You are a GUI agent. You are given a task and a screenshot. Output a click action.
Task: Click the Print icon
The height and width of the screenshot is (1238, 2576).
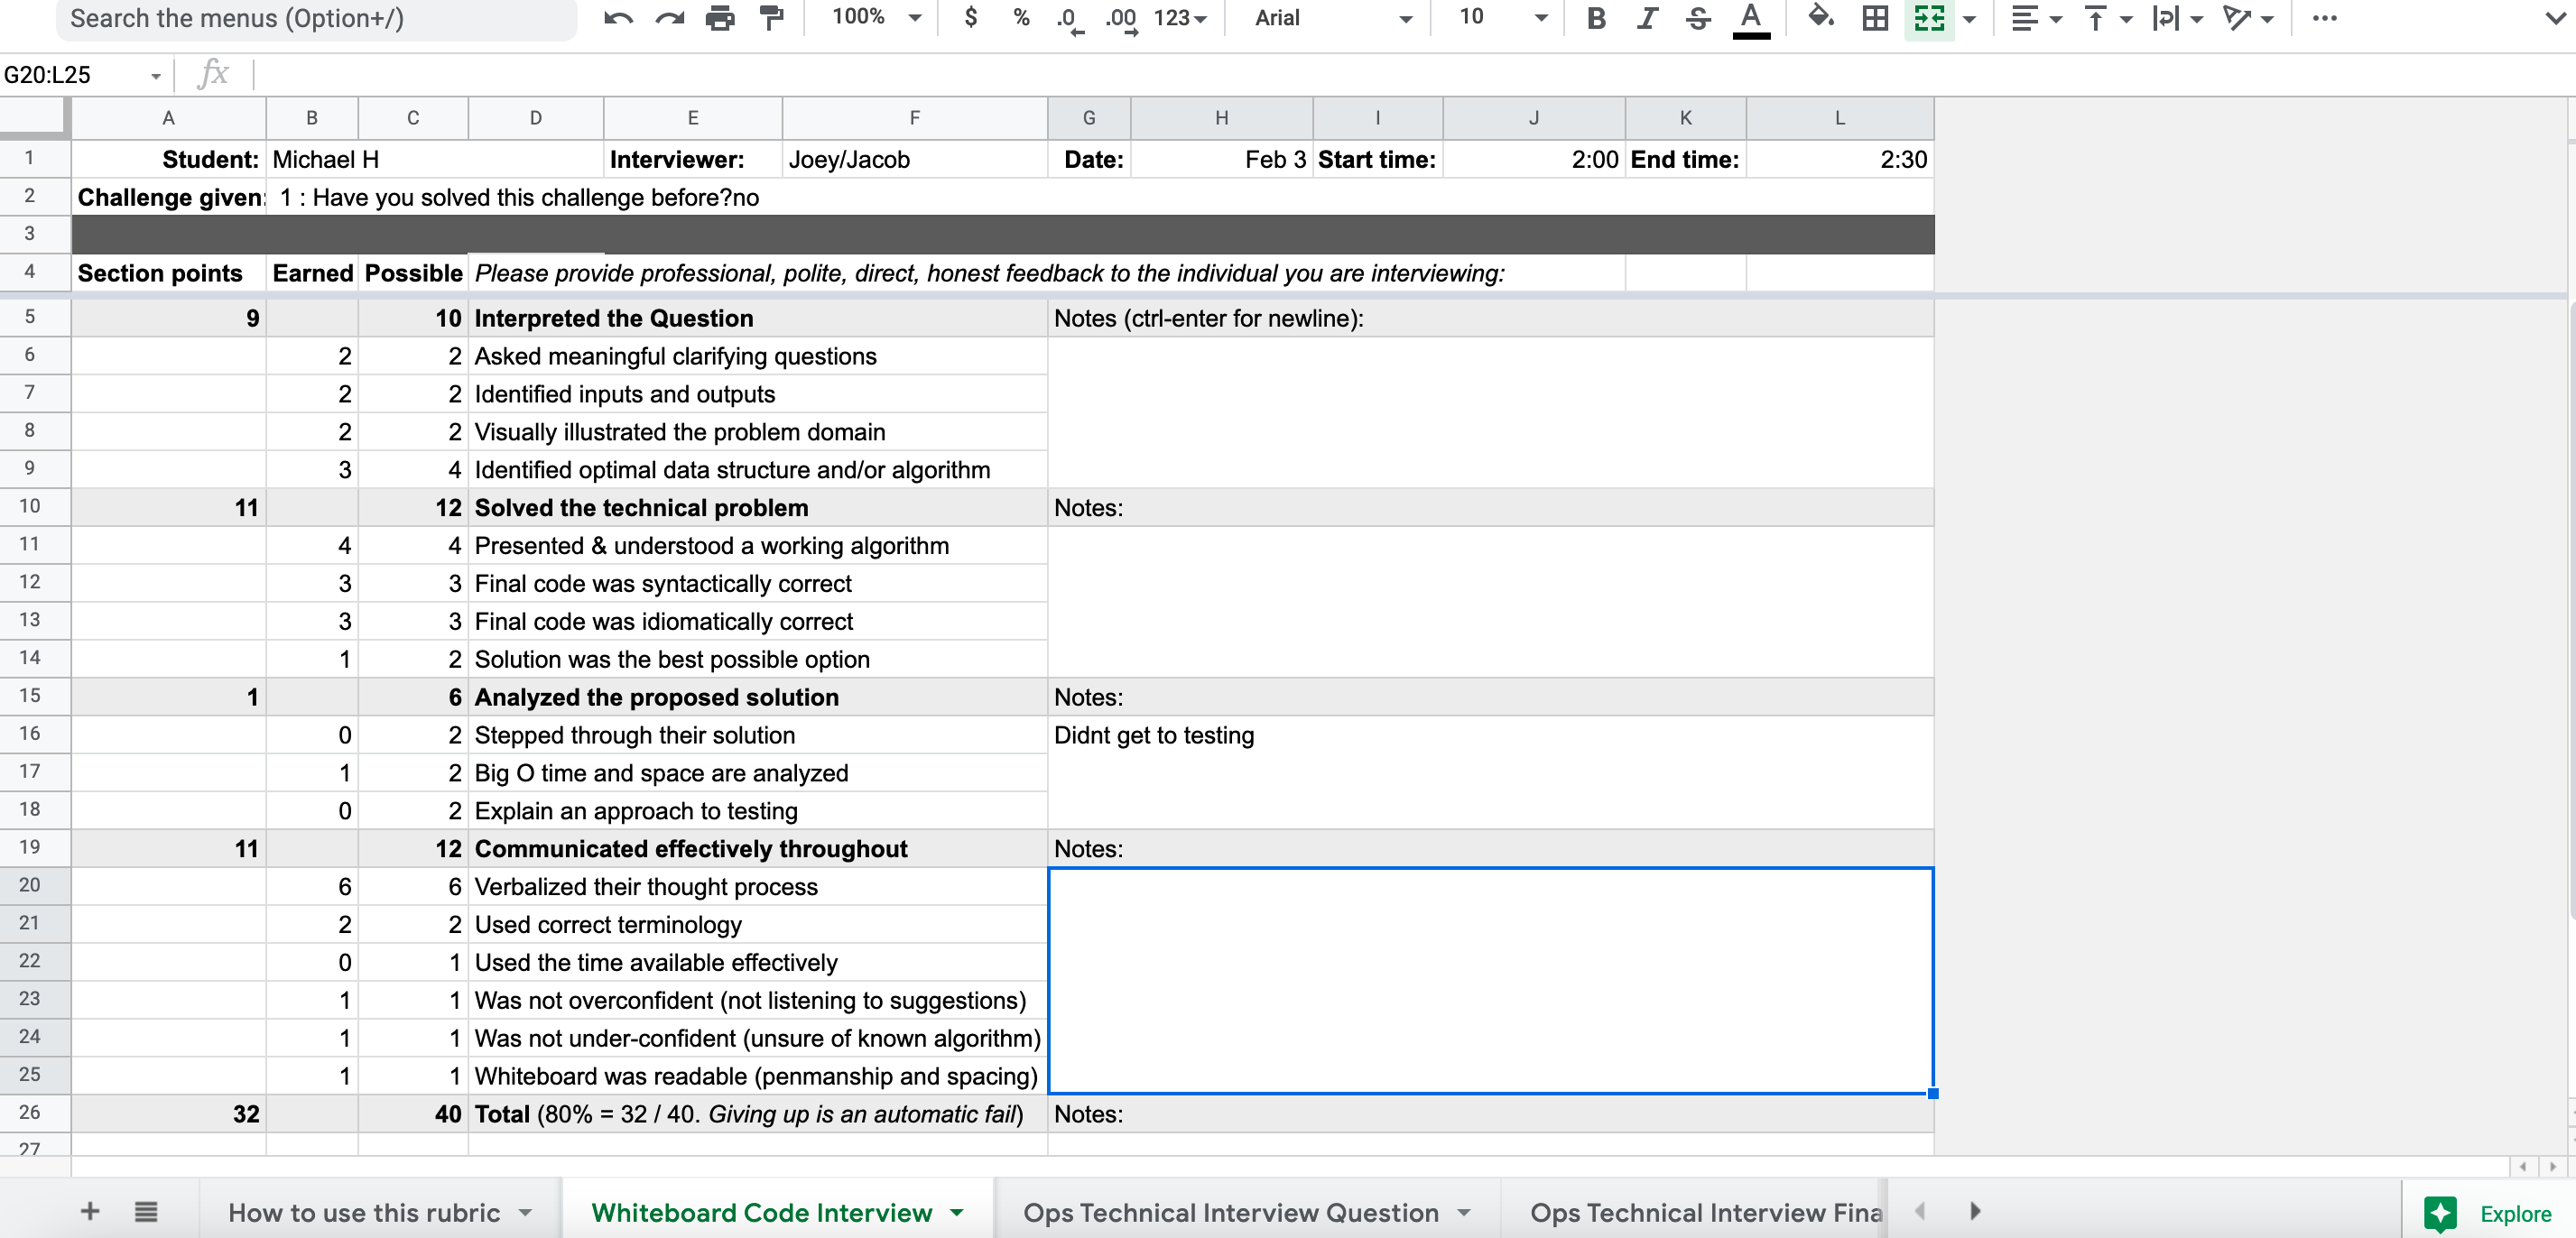(x=720, y=17)
